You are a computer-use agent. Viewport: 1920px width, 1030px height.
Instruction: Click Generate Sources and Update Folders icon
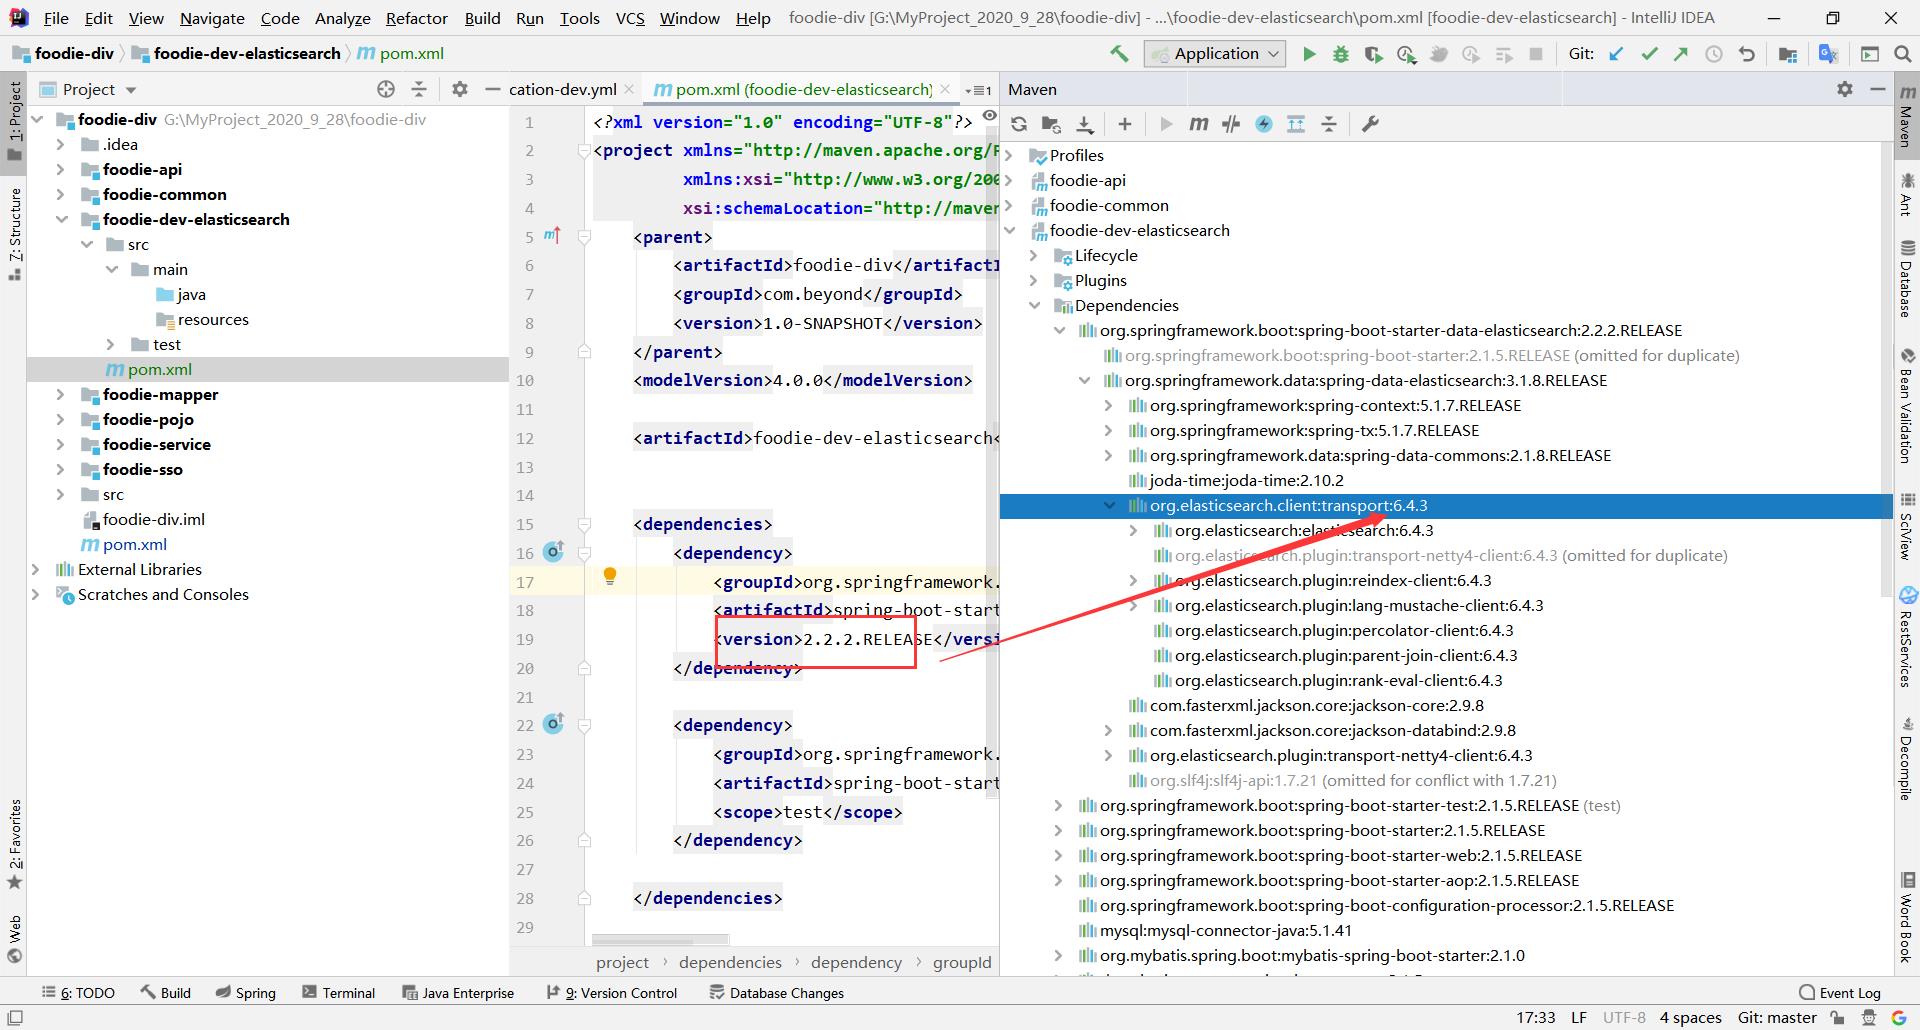[x=1051, y=124]
